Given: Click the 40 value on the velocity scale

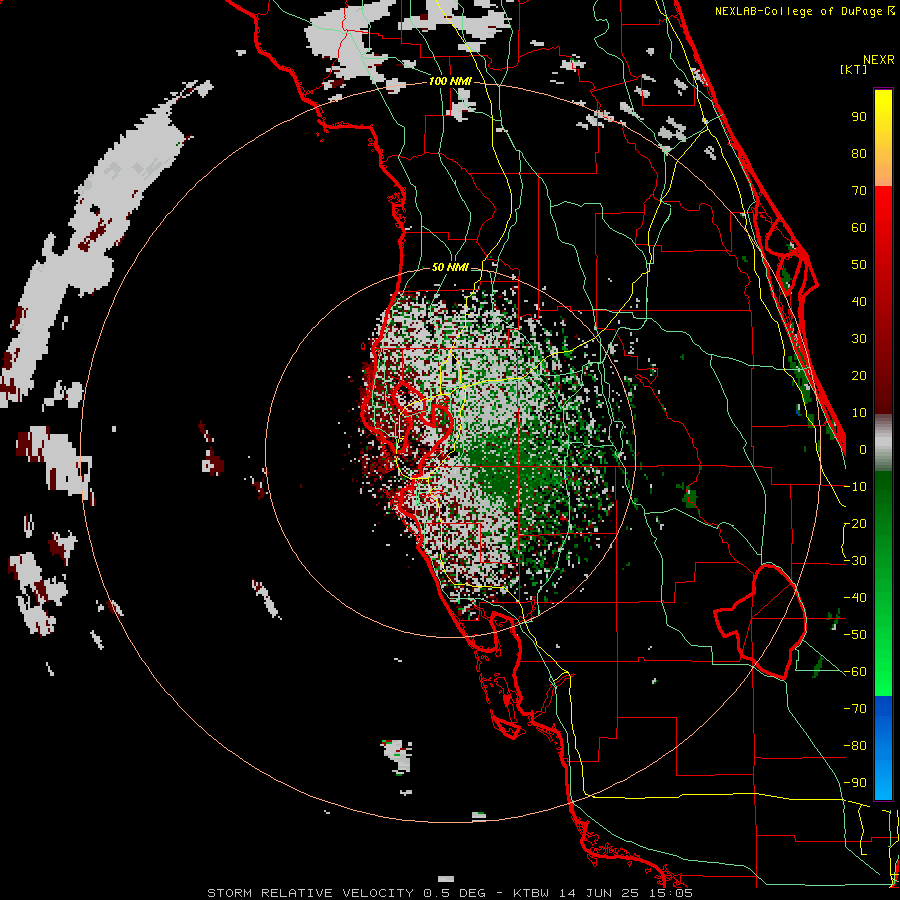Looking at the screenshot, I should (x=859, y=302).
